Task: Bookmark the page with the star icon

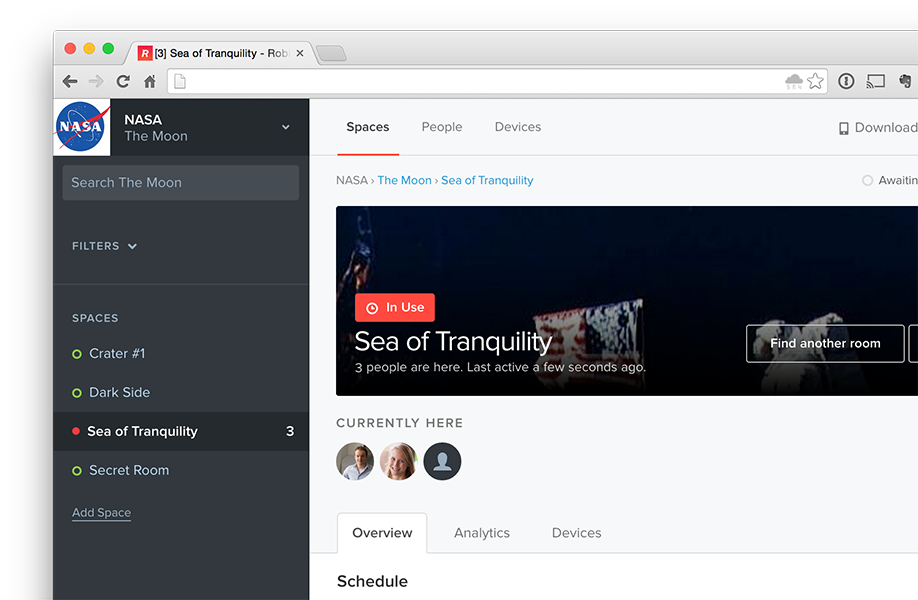Action: [815, 81]
